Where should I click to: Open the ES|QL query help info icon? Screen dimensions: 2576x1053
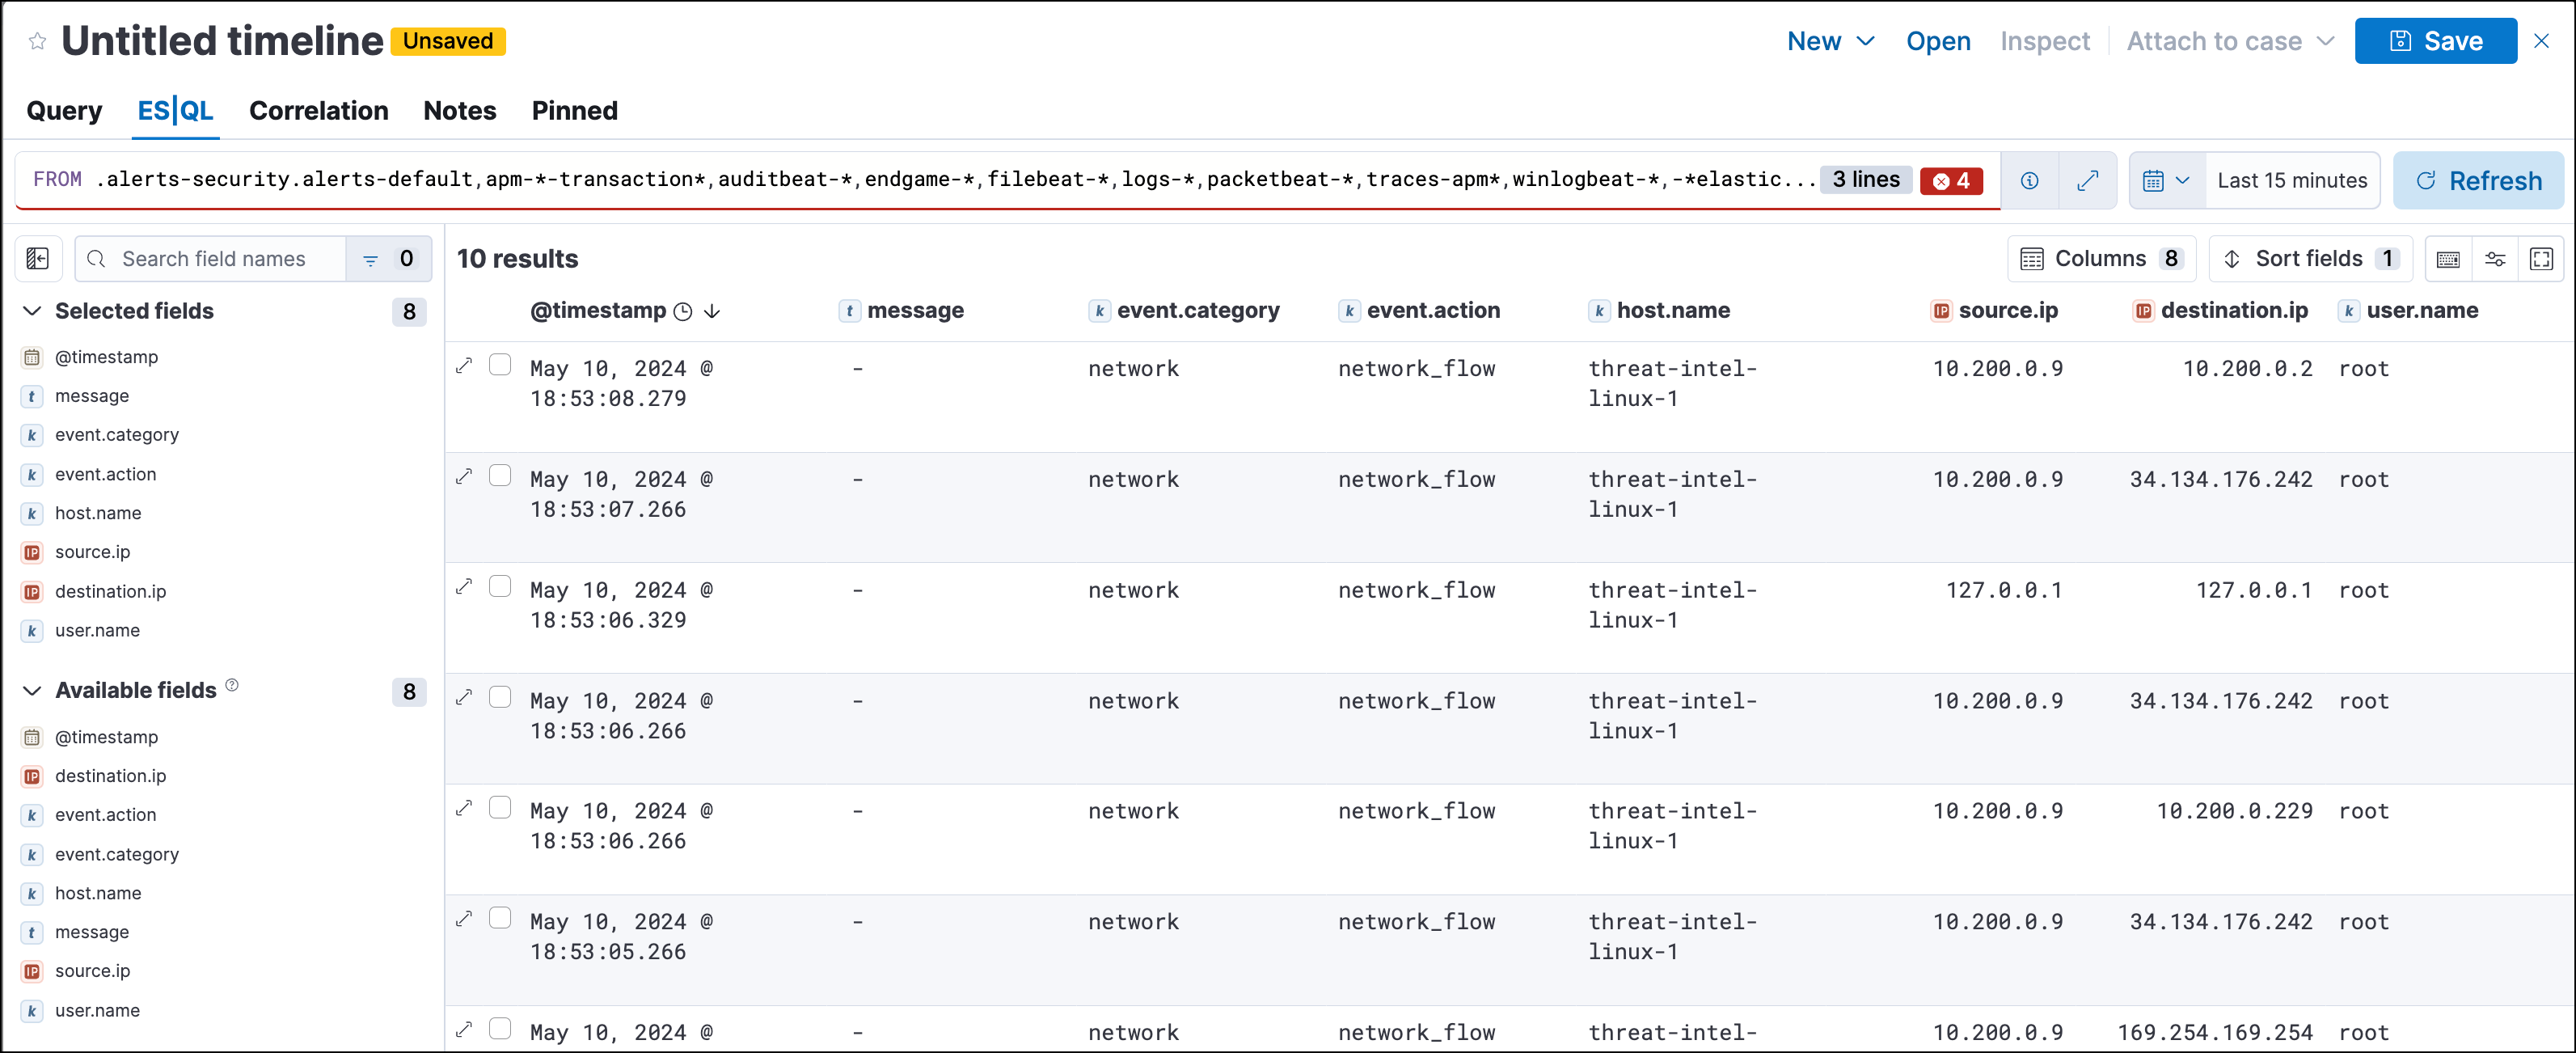pos(2030,180)
